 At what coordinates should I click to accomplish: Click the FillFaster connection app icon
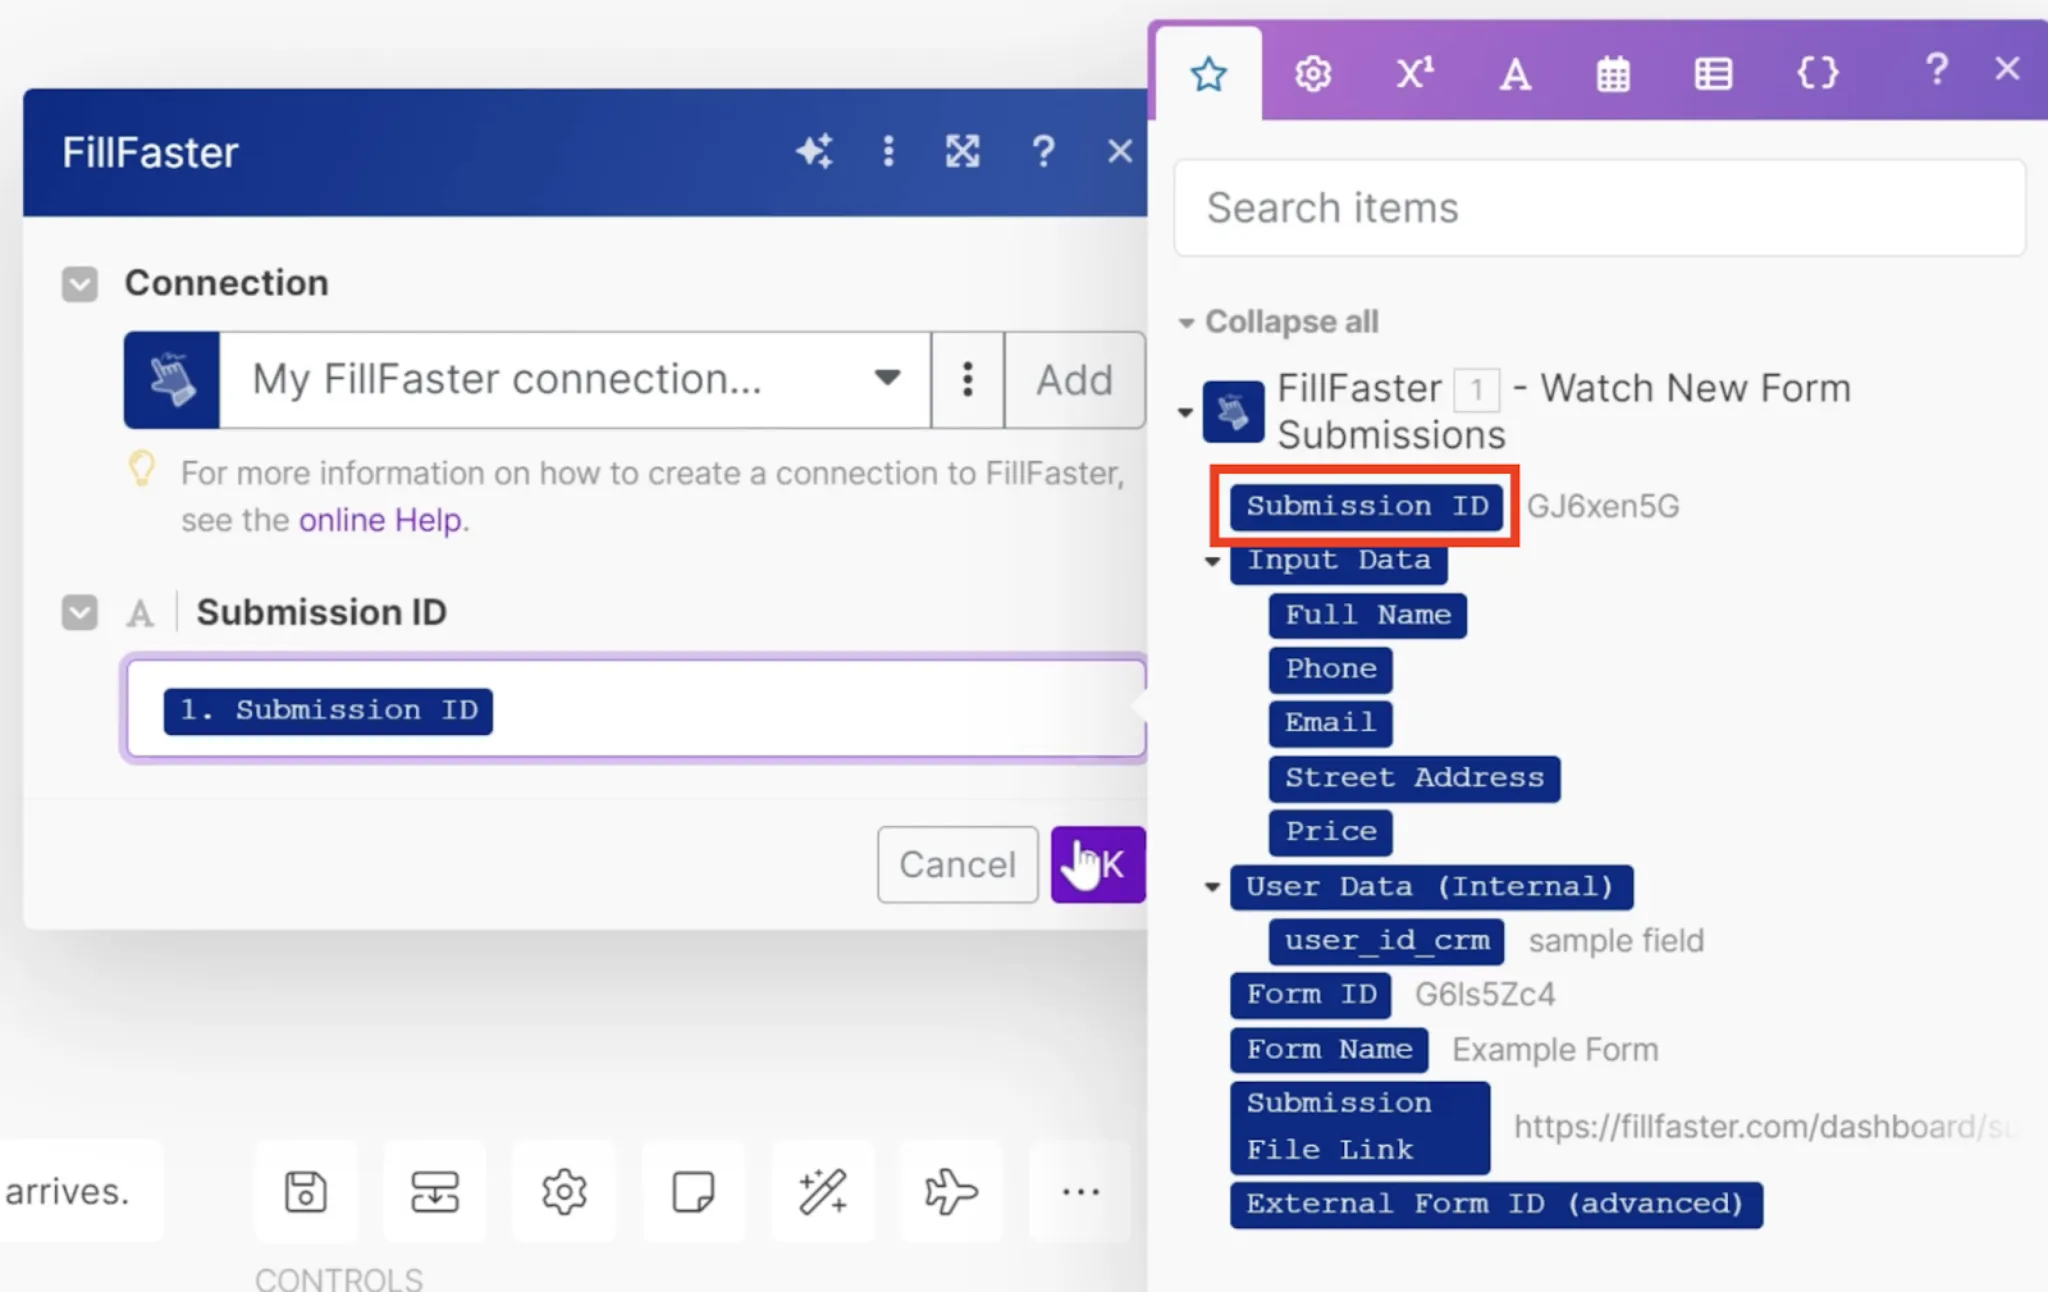click(x=172, y=380)
